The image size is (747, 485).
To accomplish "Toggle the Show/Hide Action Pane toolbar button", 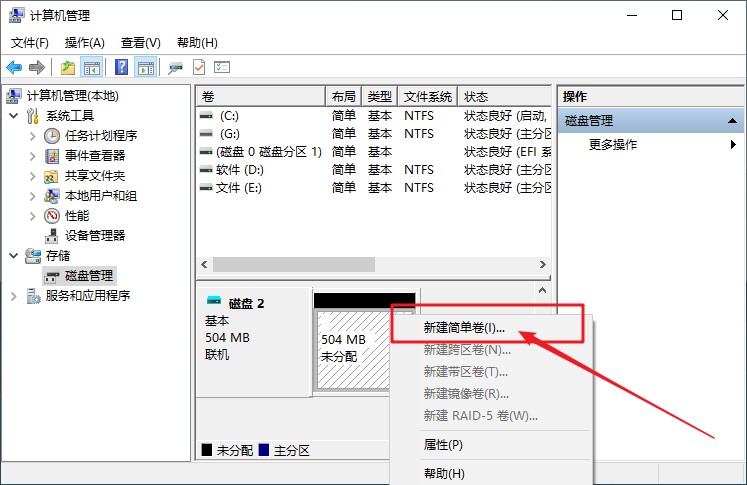I will pyautogui.click(x=145, y=67).
